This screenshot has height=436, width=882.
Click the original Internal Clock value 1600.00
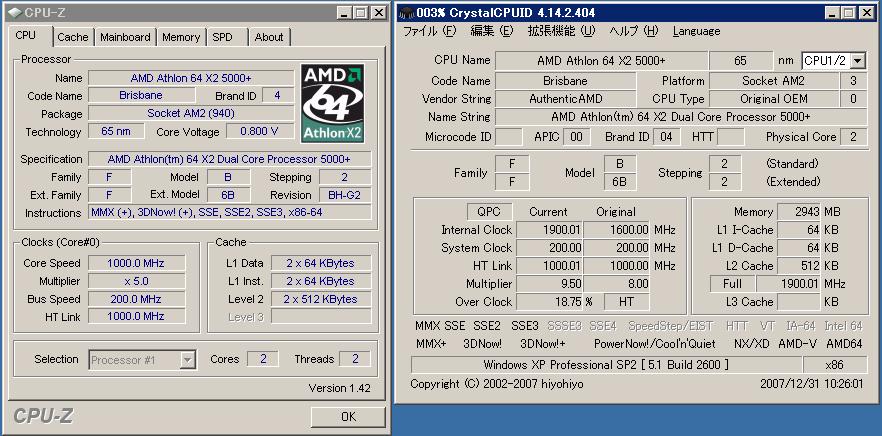(616, 230)
